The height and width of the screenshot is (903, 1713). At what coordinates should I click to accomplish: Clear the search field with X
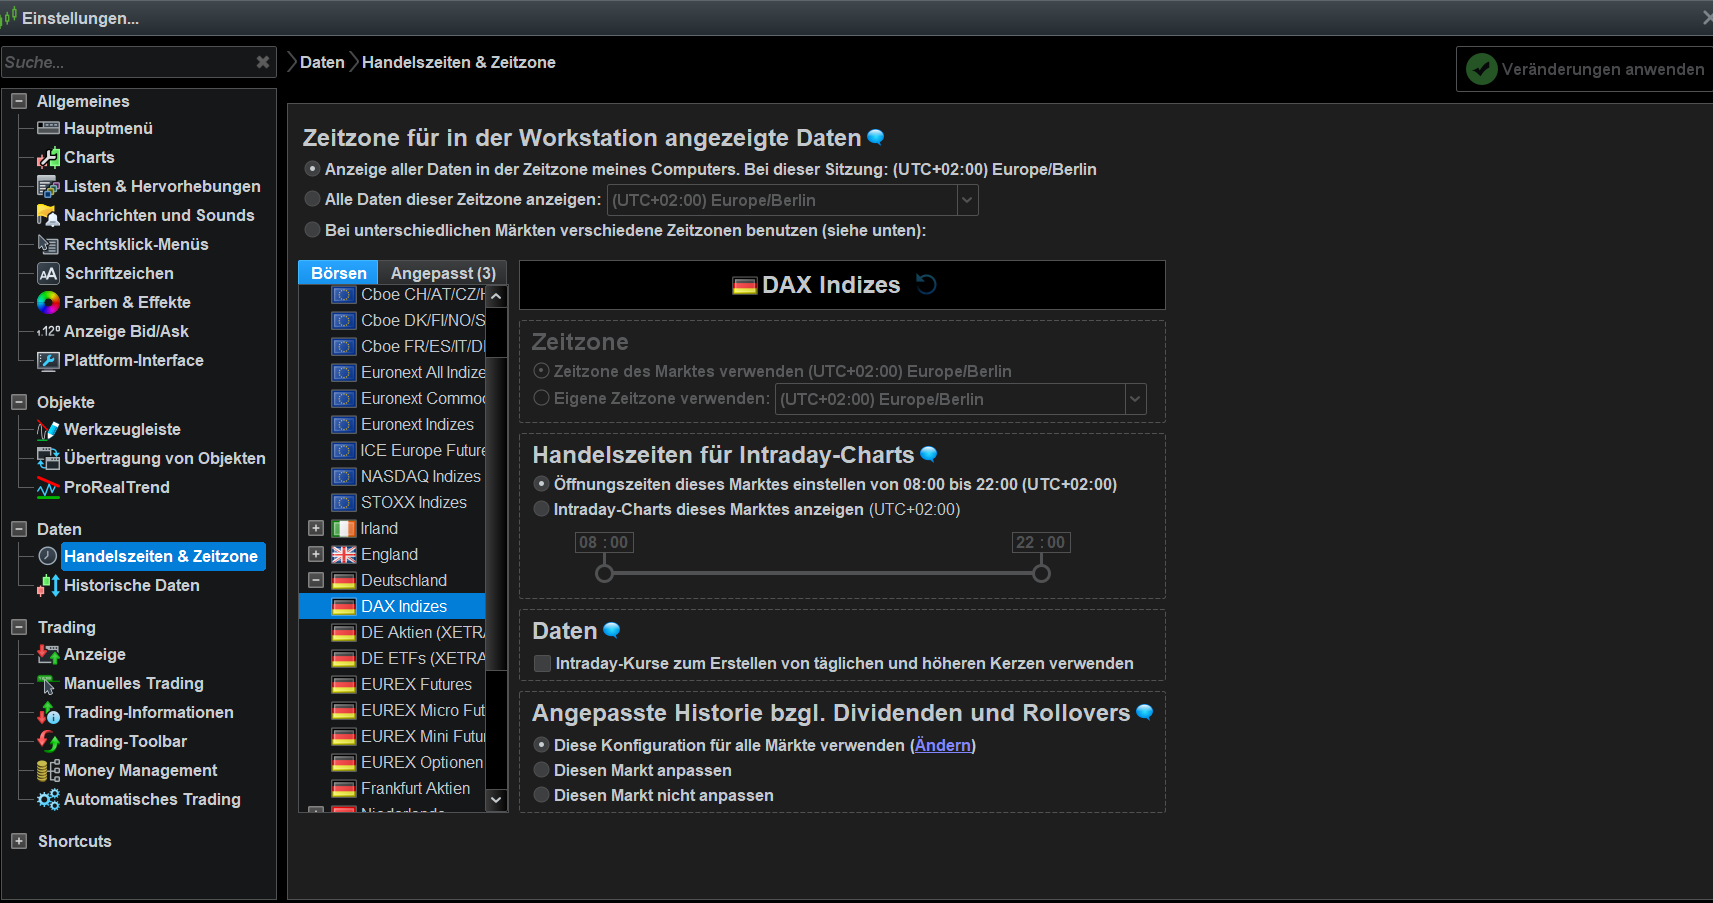point(263,62)
